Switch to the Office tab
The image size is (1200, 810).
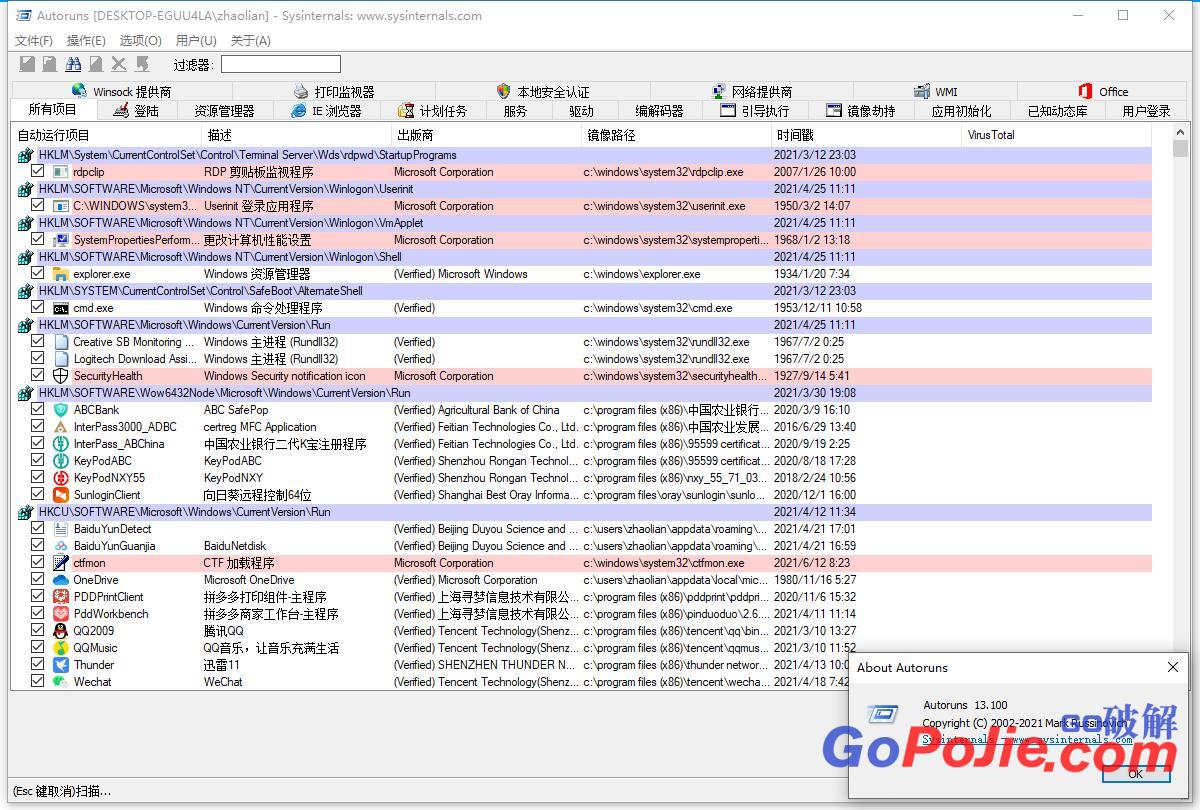coord(1102,91)
